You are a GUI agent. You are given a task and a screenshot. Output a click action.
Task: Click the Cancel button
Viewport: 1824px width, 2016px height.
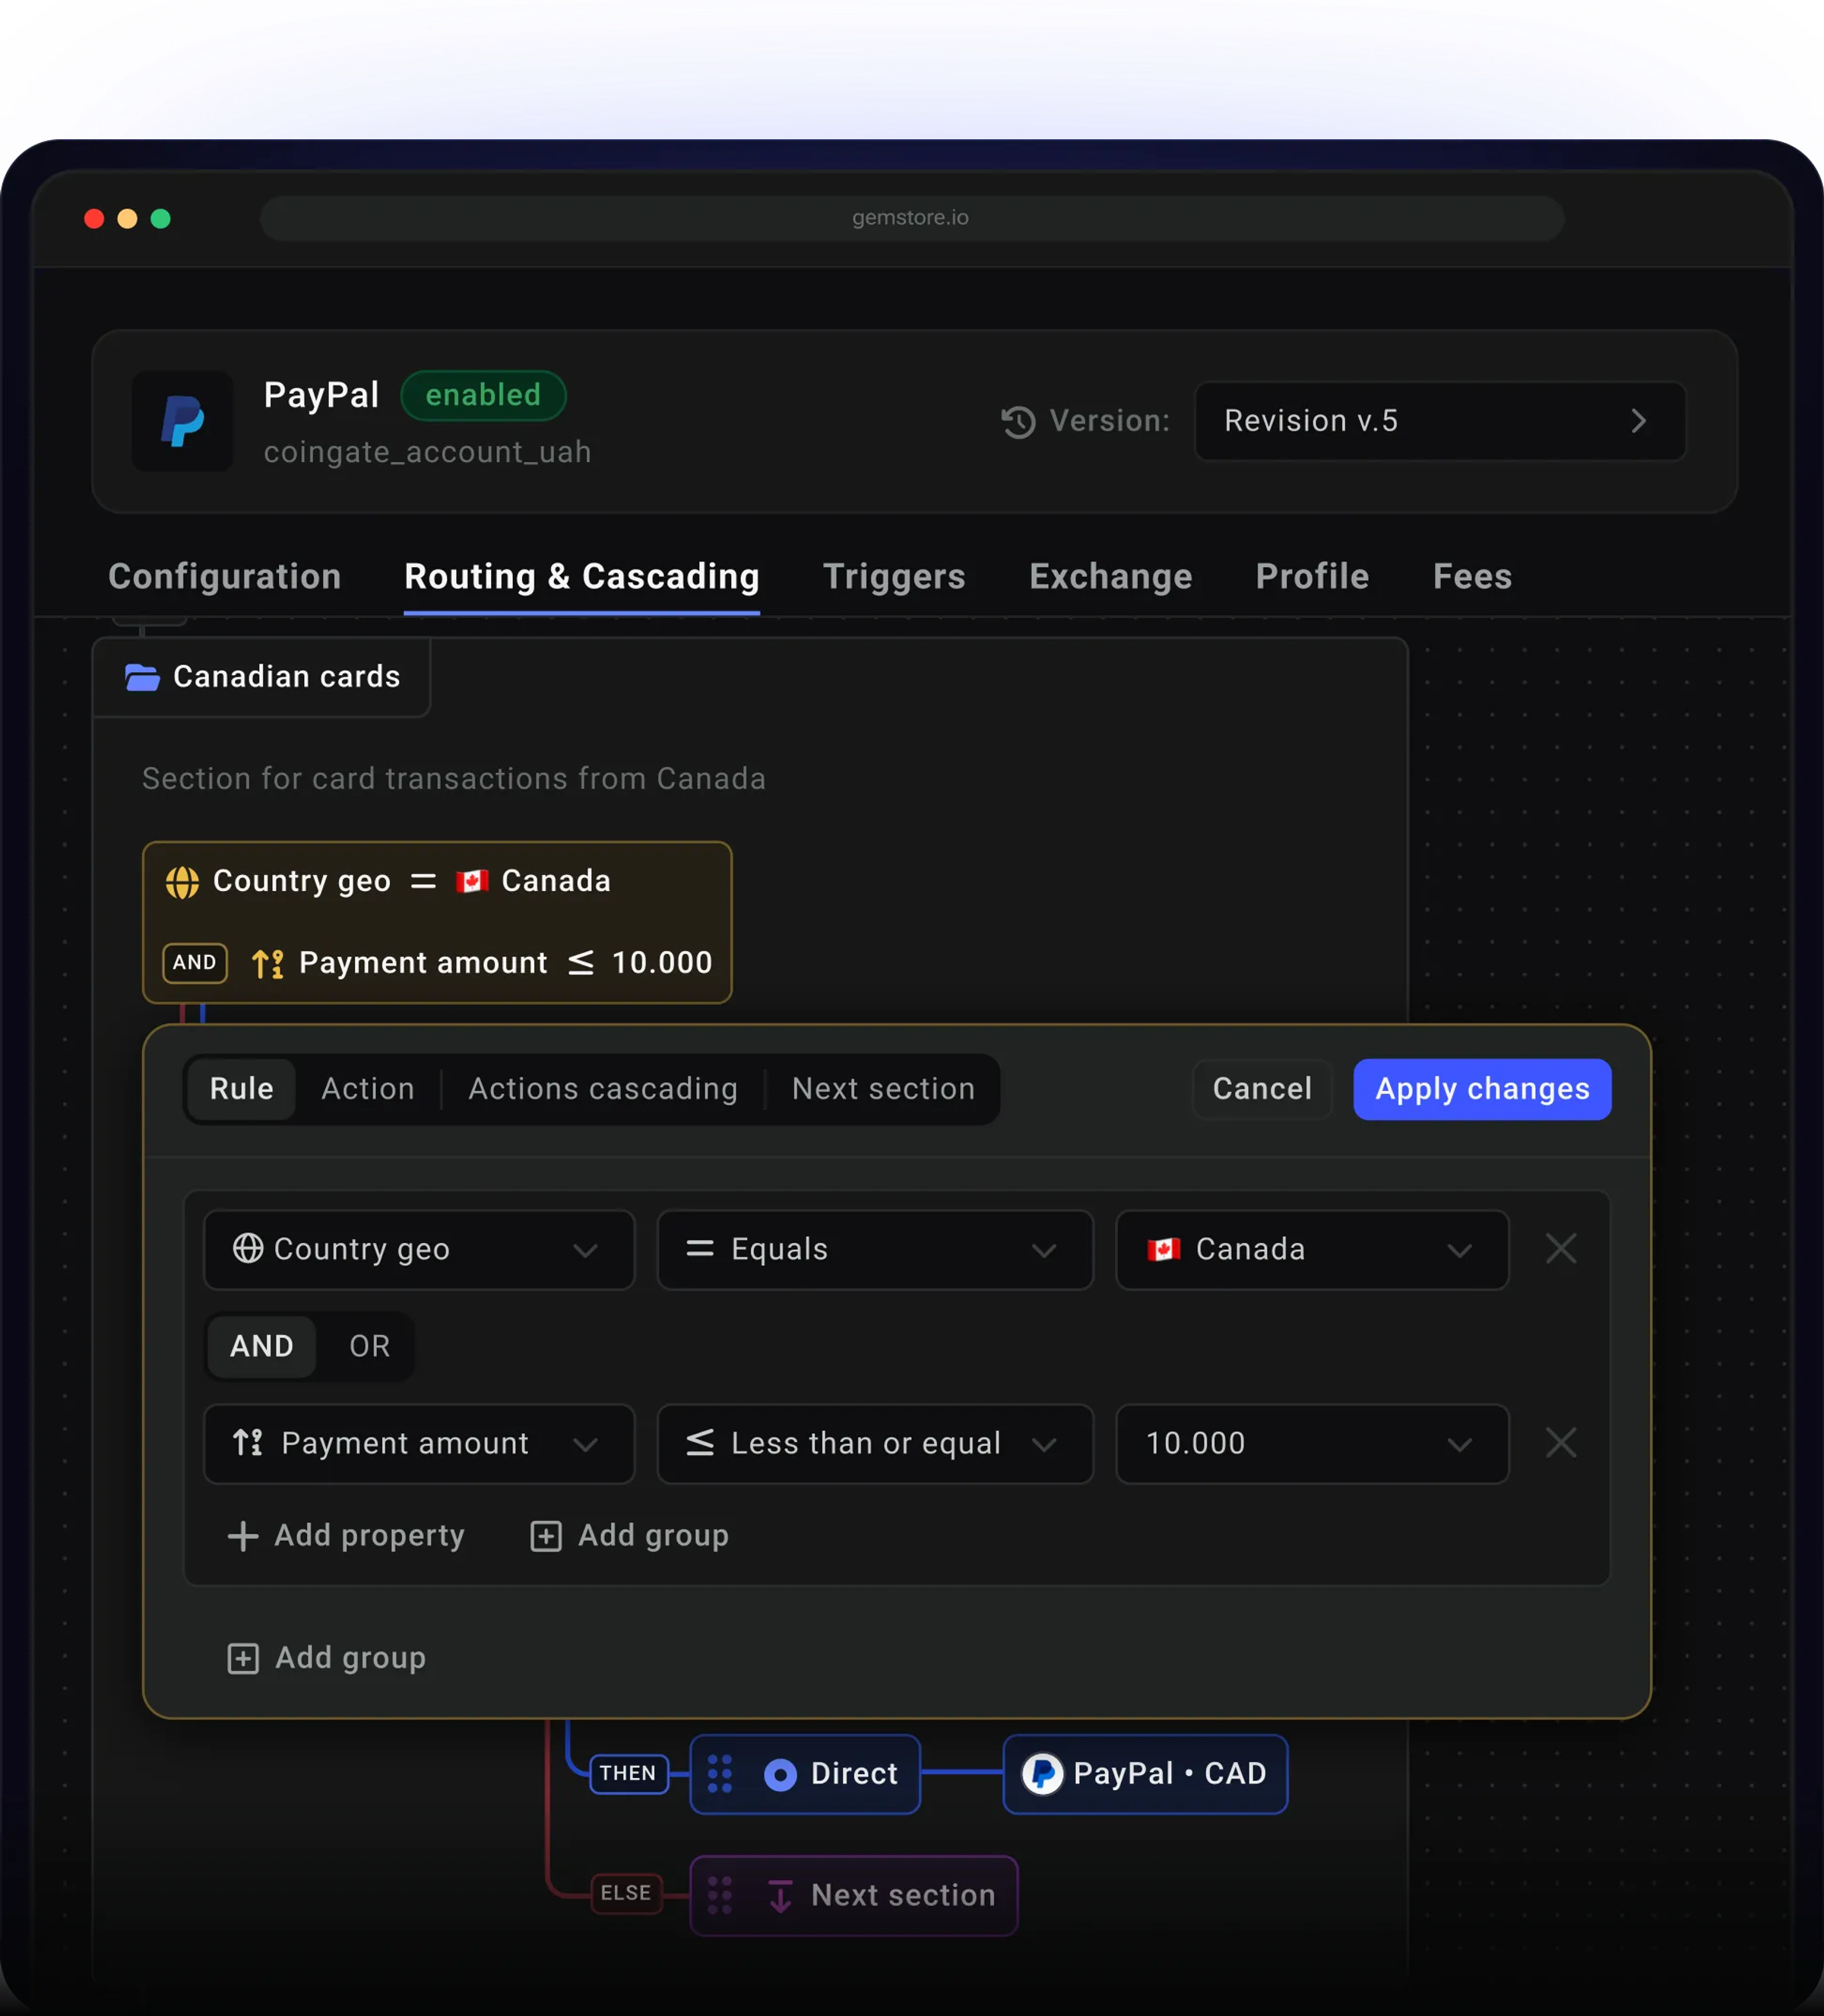click(x=1262, y=1089)
